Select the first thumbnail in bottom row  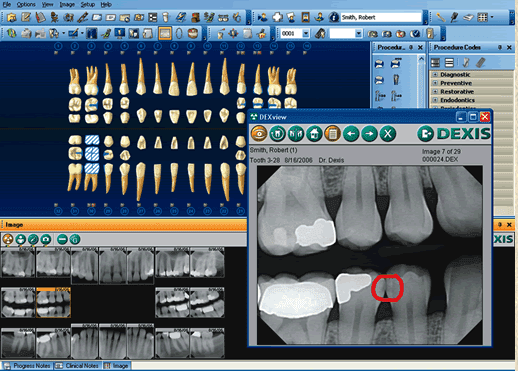18,343
